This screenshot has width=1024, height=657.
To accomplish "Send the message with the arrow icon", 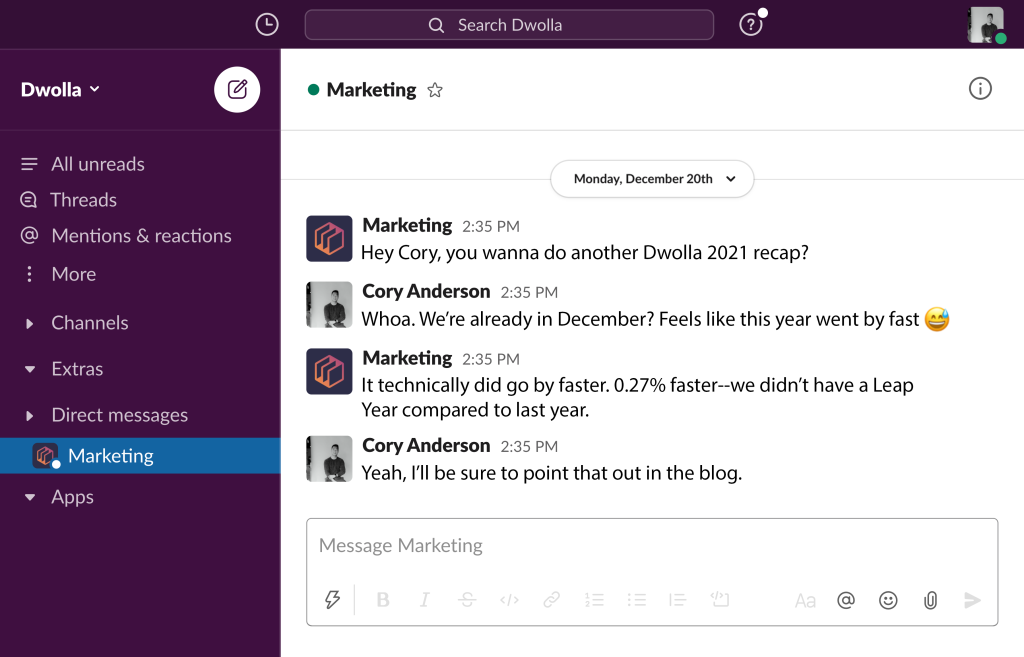I will point(972,600).
